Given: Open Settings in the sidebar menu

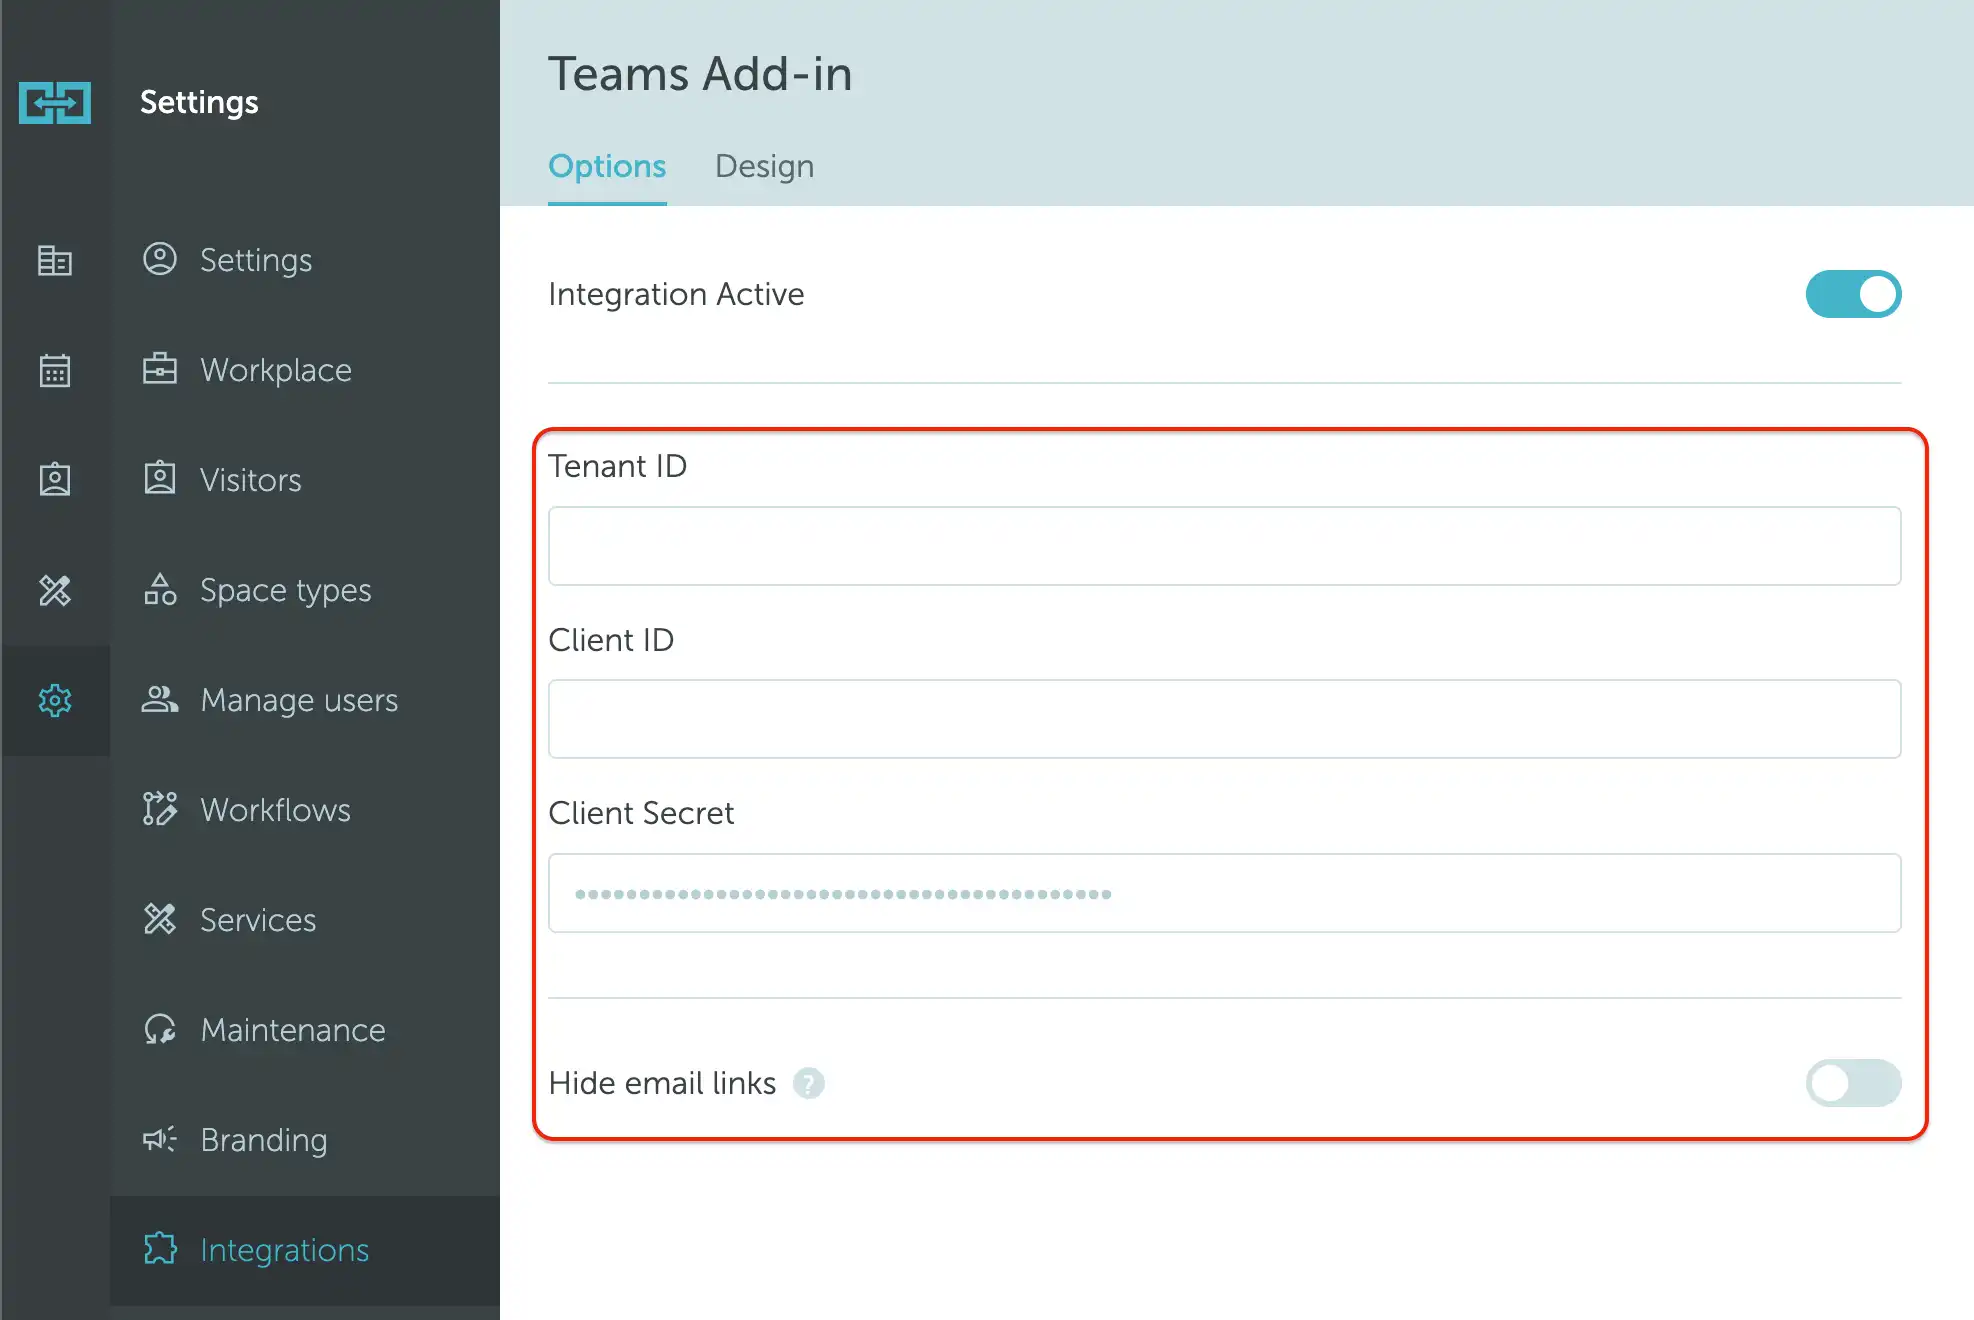Looking at the screenshot, I should [x=305, y=260].
